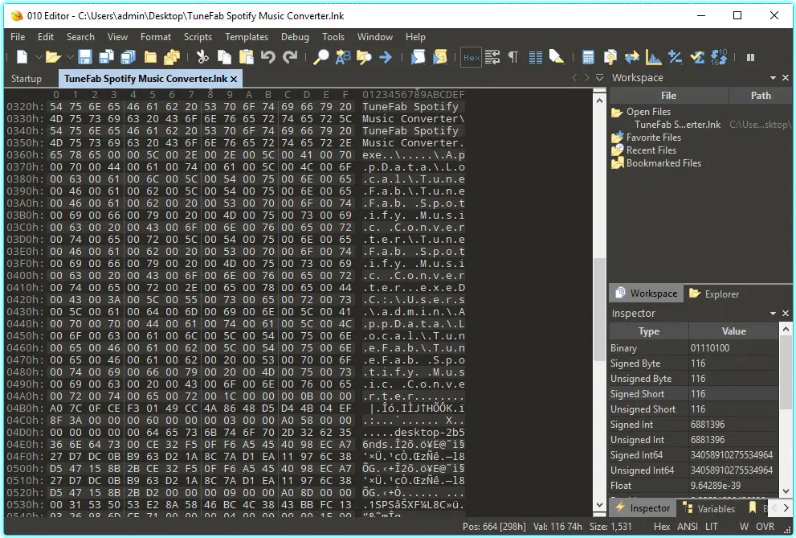Viewport: 796px width, 538px height.
Task: Click the Close All files icon
Action: 172,57
